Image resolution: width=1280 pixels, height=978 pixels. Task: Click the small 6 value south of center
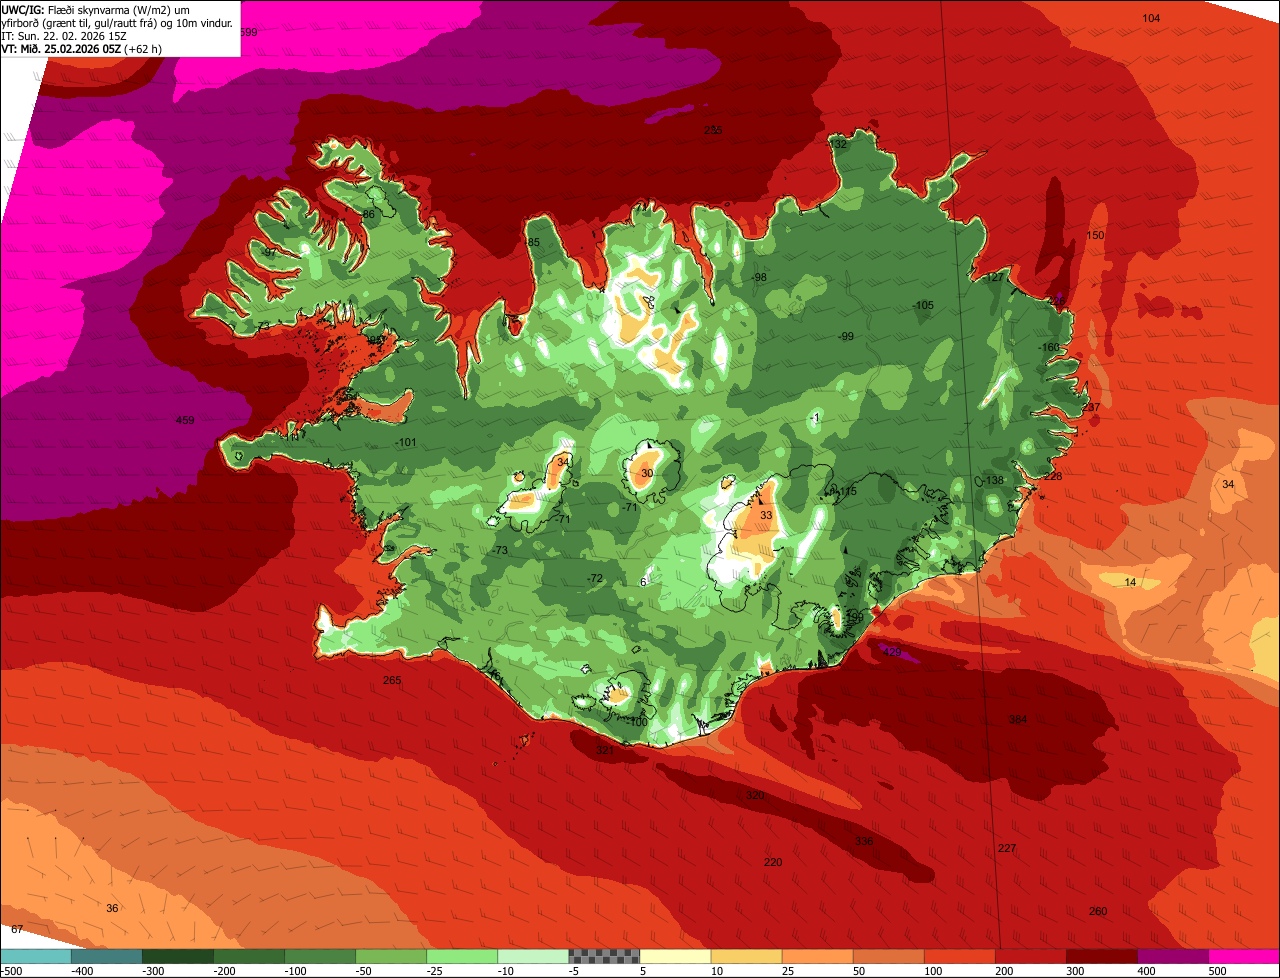tap(643, 582)
